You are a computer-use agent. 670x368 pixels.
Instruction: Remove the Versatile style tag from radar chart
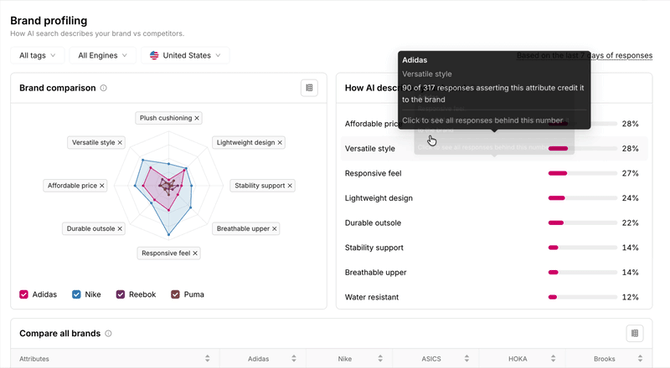(x=120, y=143)
